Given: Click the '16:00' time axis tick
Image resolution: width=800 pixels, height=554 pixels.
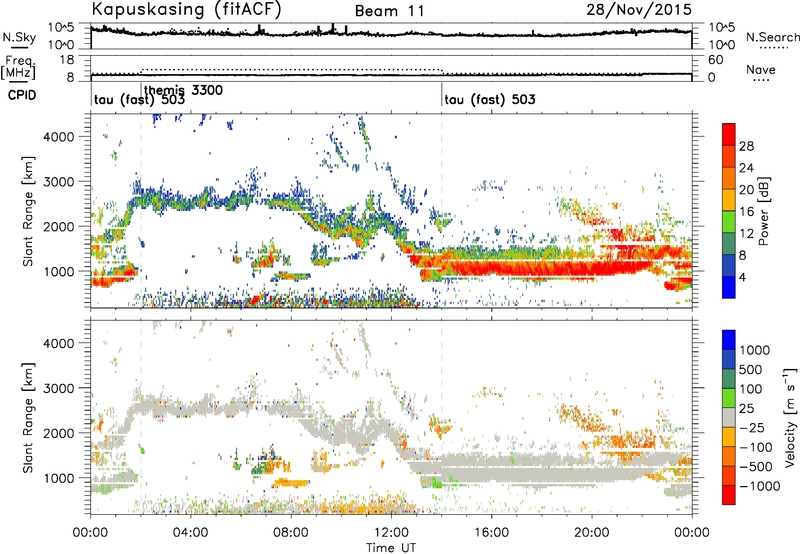Looking at the screenshot, I should (x=491, y=533).
